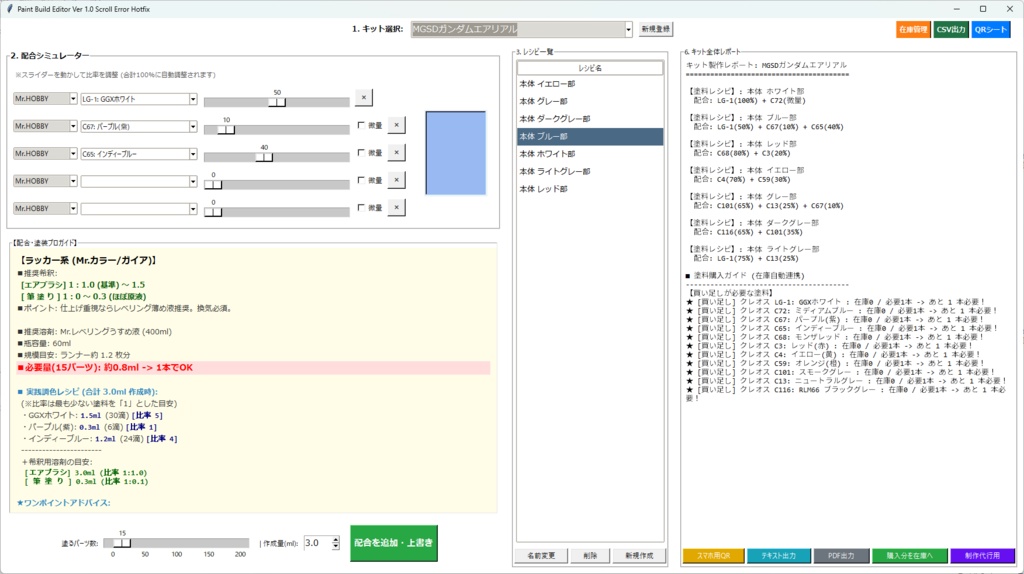Click red 必要量(15パーツ) line in guide
Image resolution: width=1024 pixels, height=574 pixels.
pos(253,368)
